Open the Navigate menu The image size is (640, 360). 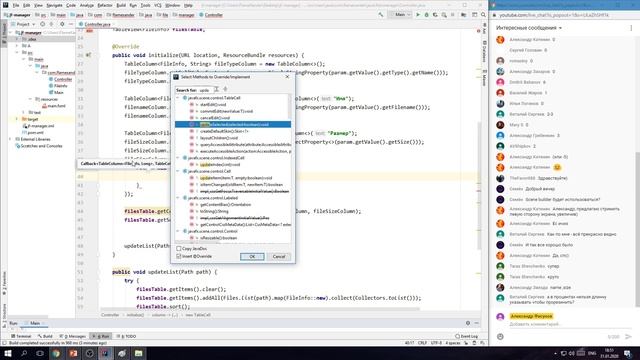[x=54, y=5]
